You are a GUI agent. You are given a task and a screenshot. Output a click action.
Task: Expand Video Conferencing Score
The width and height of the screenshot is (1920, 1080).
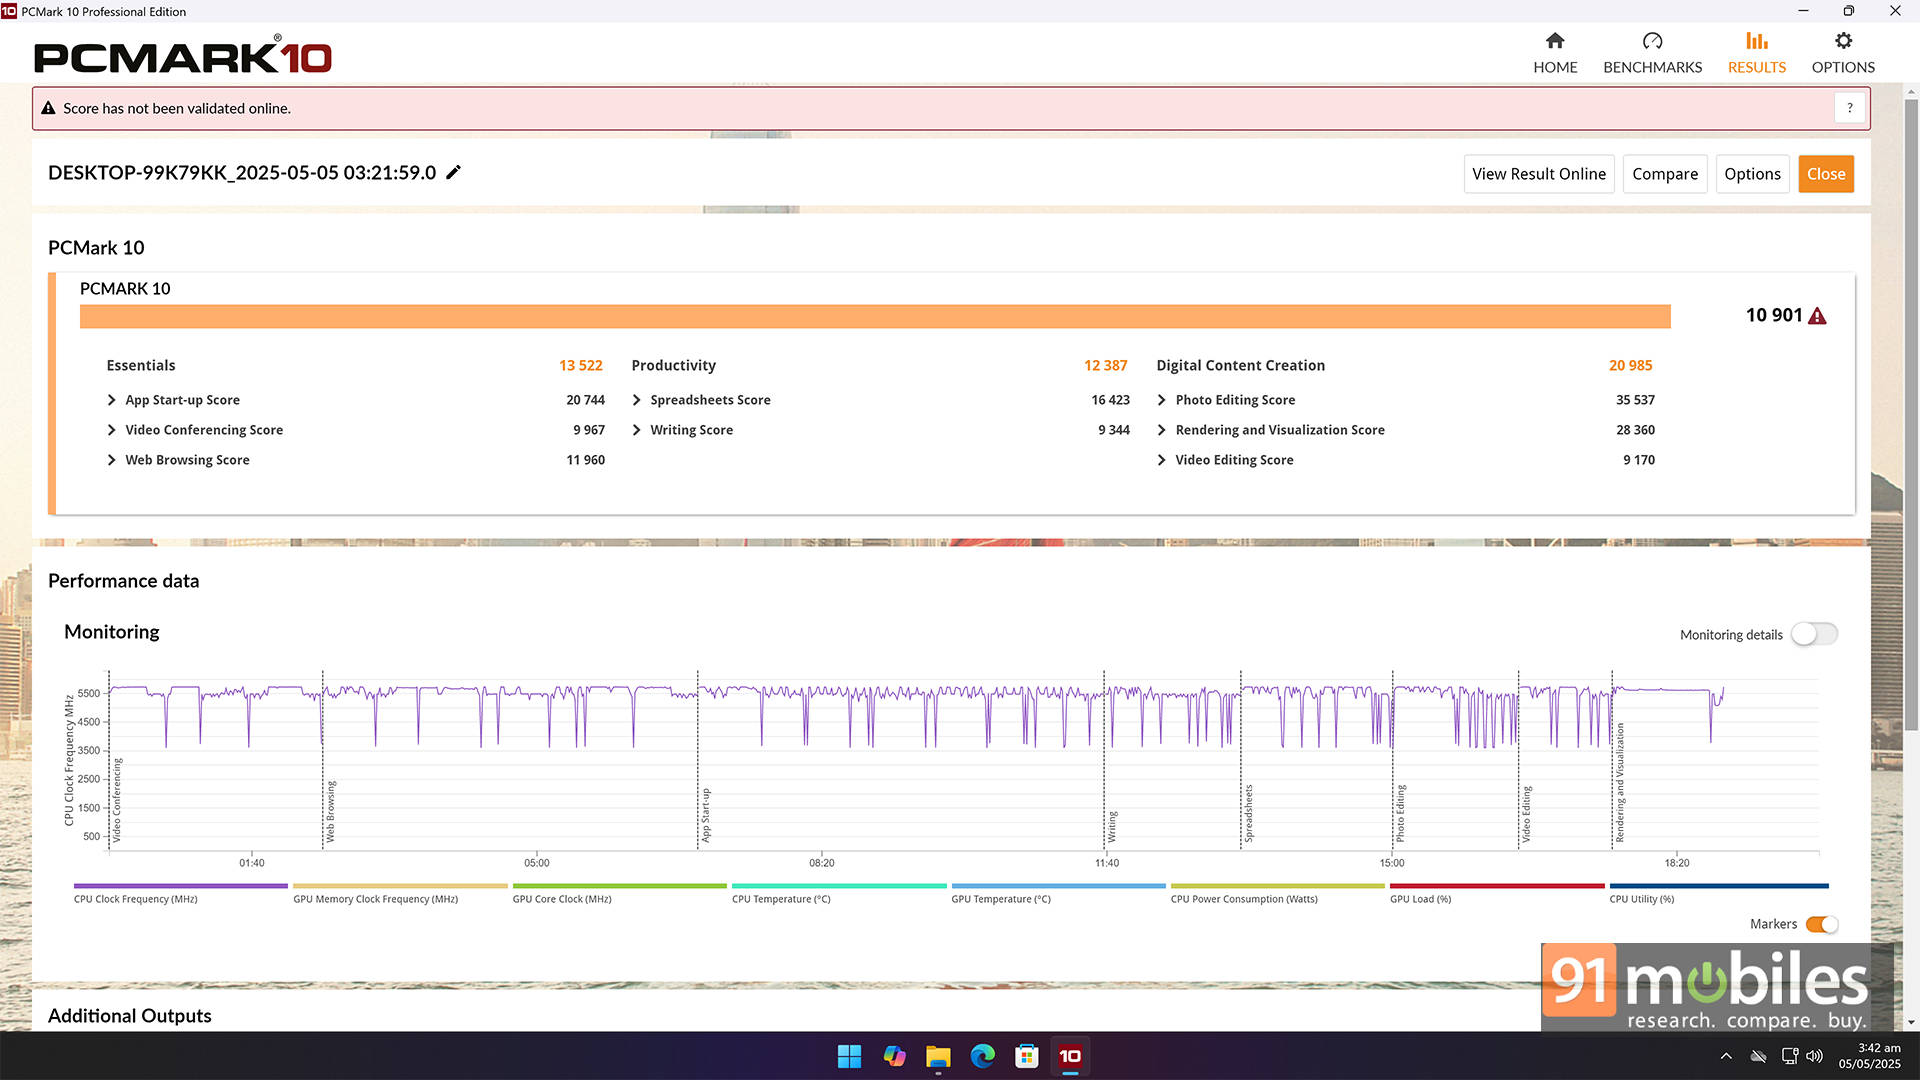click(x=111, y=430)
